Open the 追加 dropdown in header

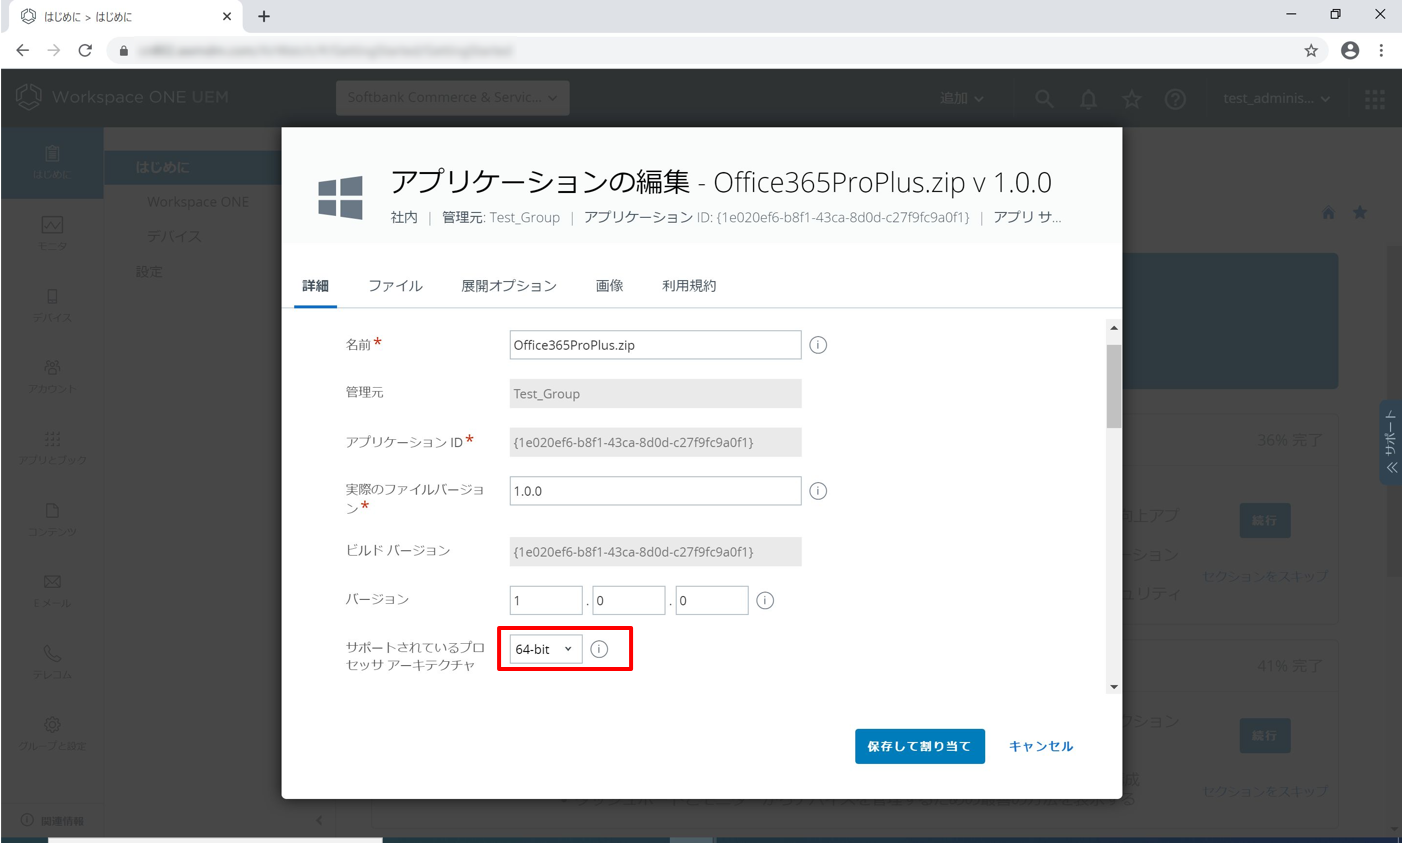[961, 98]
